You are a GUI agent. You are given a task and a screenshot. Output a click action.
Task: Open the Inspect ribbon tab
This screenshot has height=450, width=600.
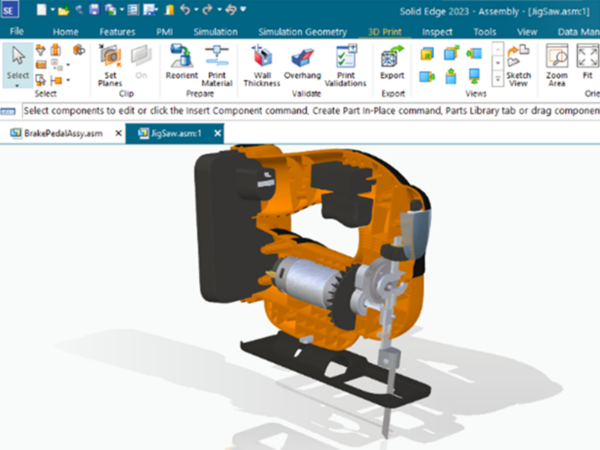click(x=437, y=32)
